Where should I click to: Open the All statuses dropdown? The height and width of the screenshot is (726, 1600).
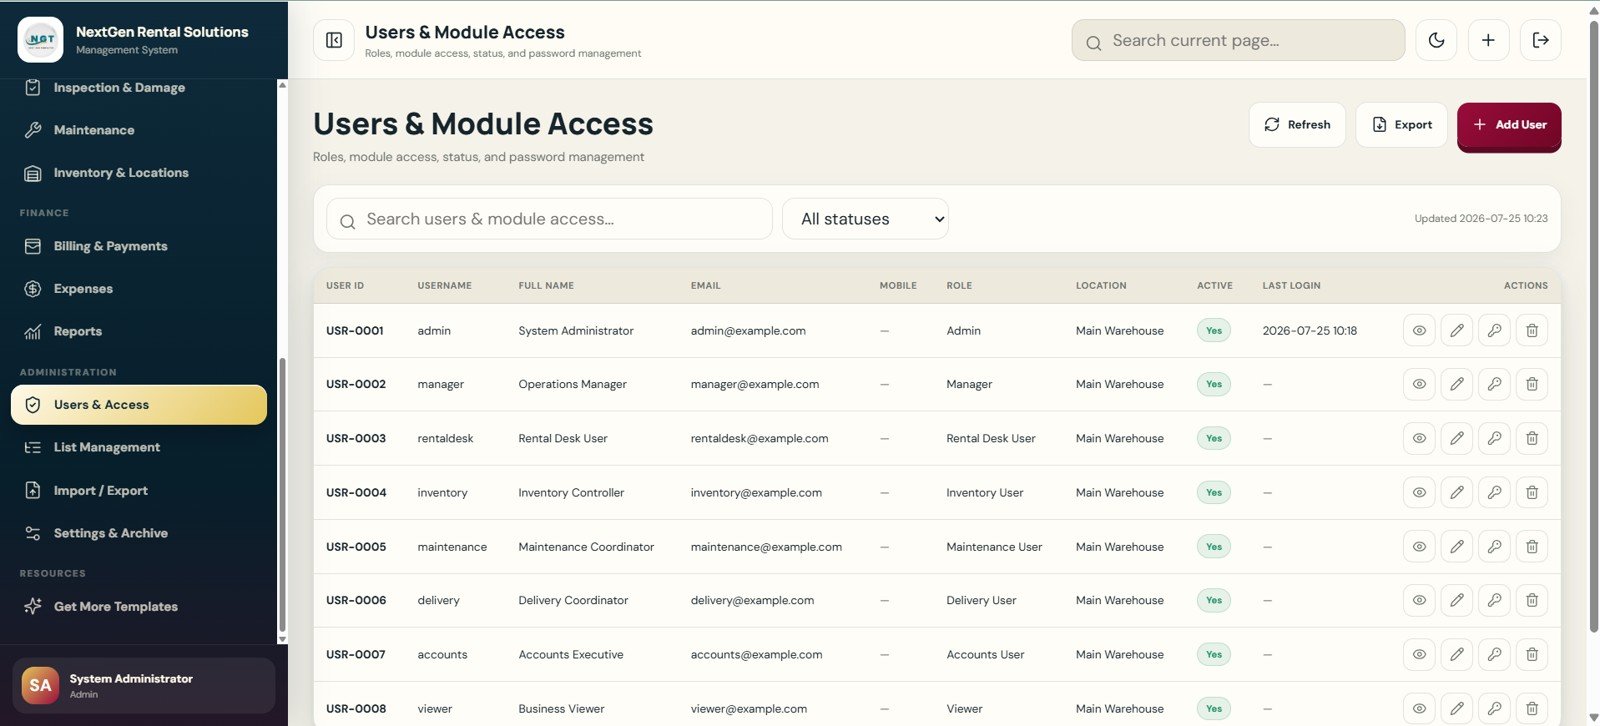(865, 219)
